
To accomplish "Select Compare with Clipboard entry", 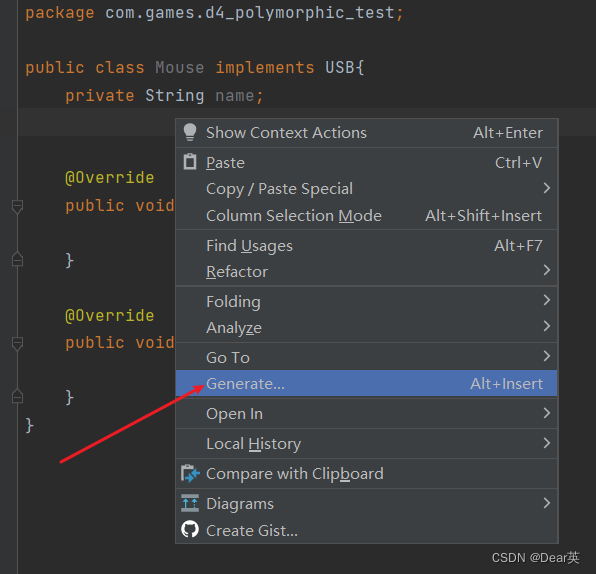I will (x=366, y=474).
